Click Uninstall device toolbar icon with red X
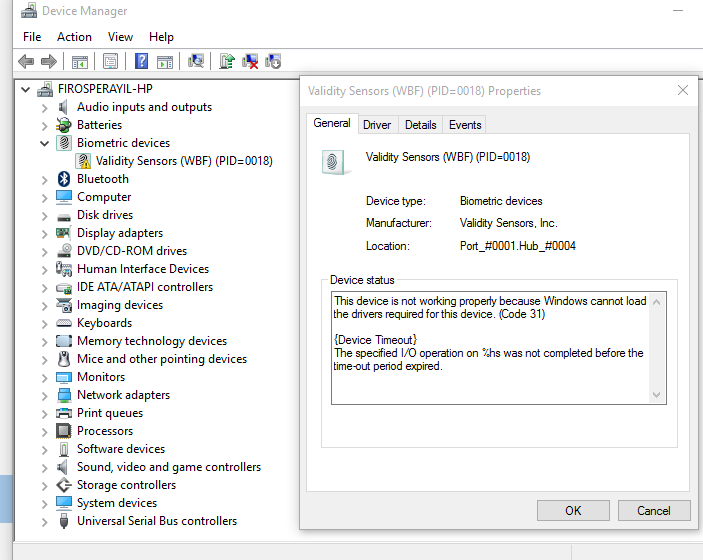 point(250,61)
